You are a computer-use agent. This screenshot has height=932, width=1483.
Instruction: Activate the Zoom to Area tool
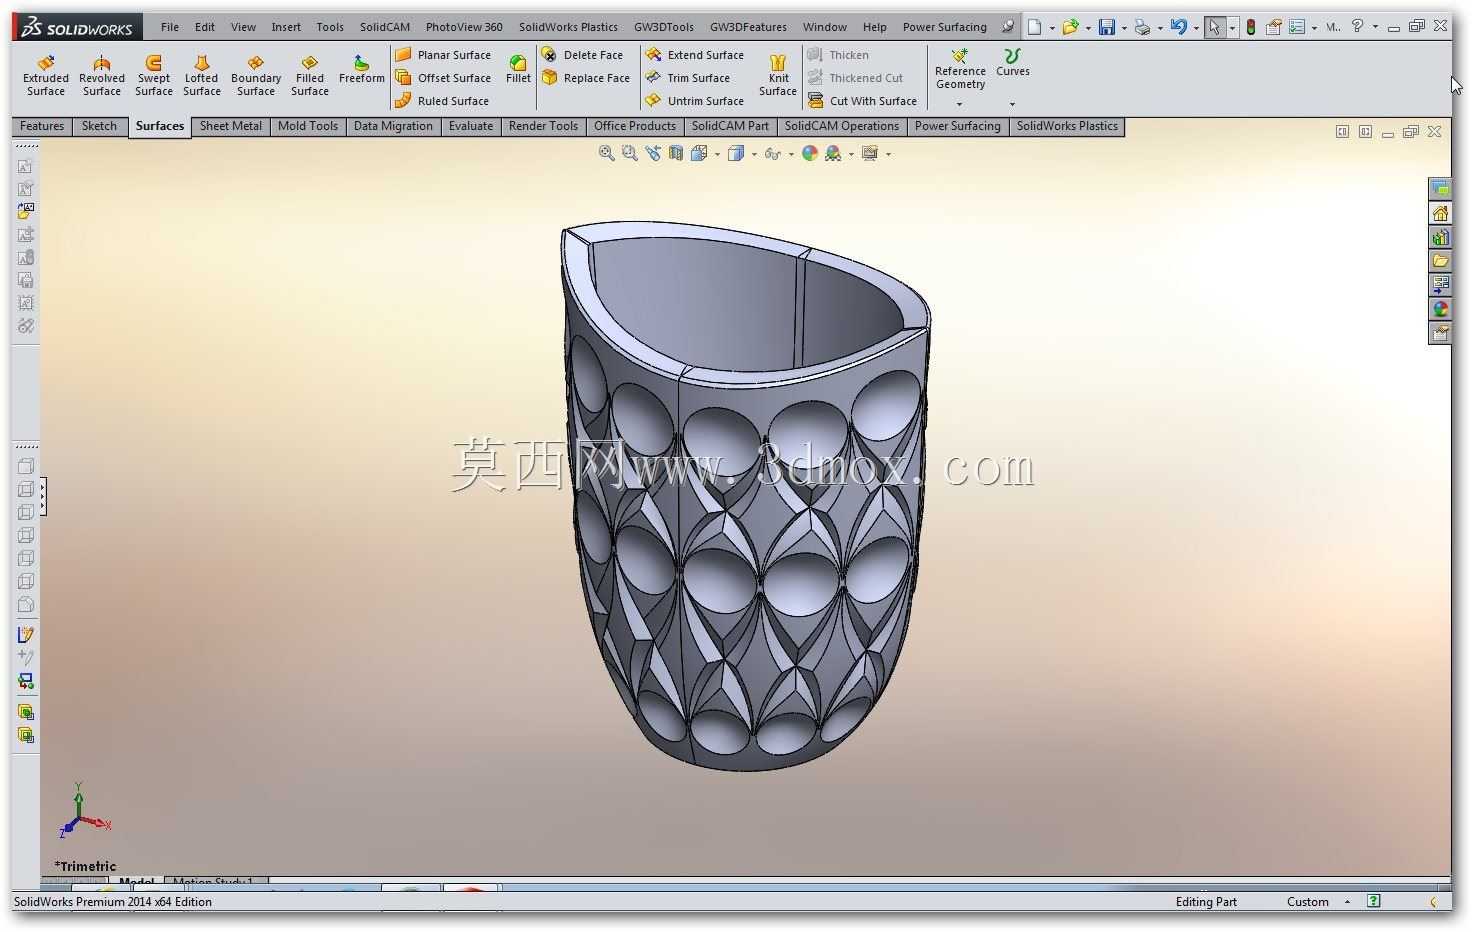(630, 153)
